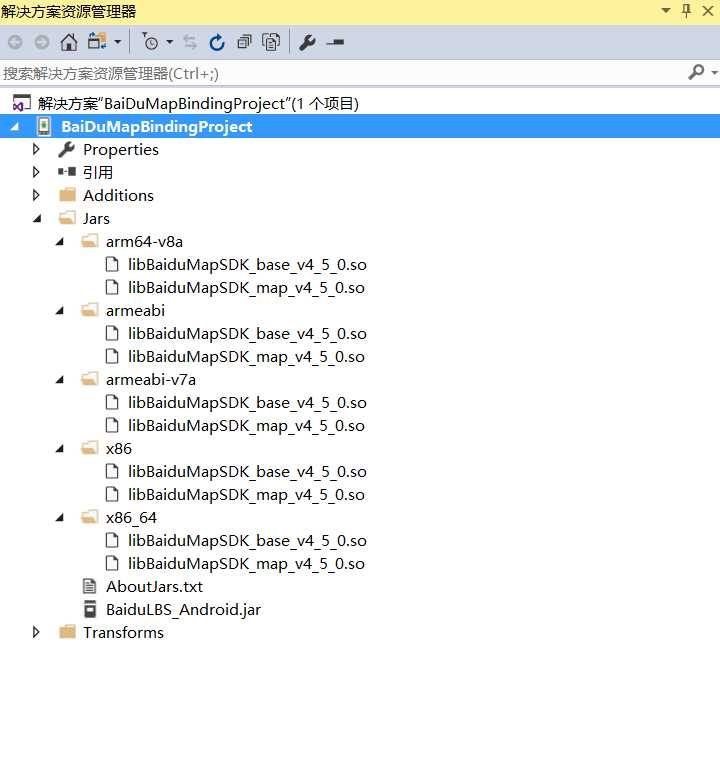The image size is (720, 764).
Task: Collapse All items in the tree
Action: point(244,42)
